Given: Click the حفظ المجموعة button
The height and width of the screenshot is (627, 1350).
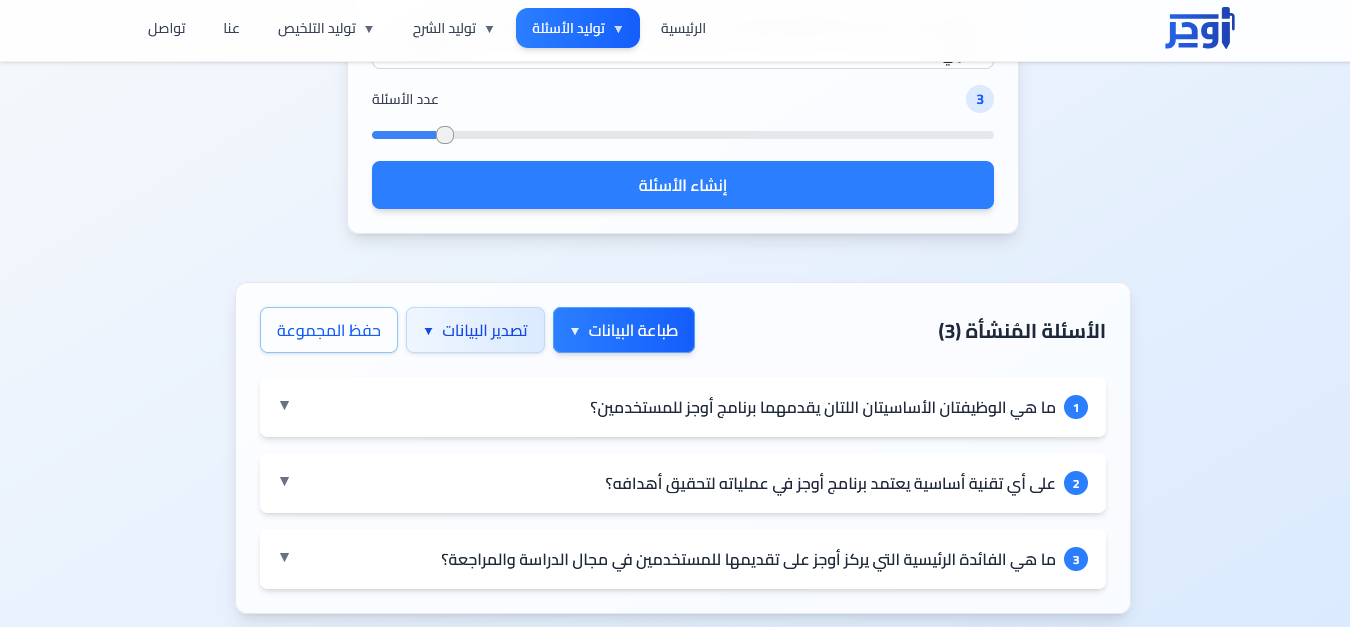Looking at the screenshot, I should 329,330.
